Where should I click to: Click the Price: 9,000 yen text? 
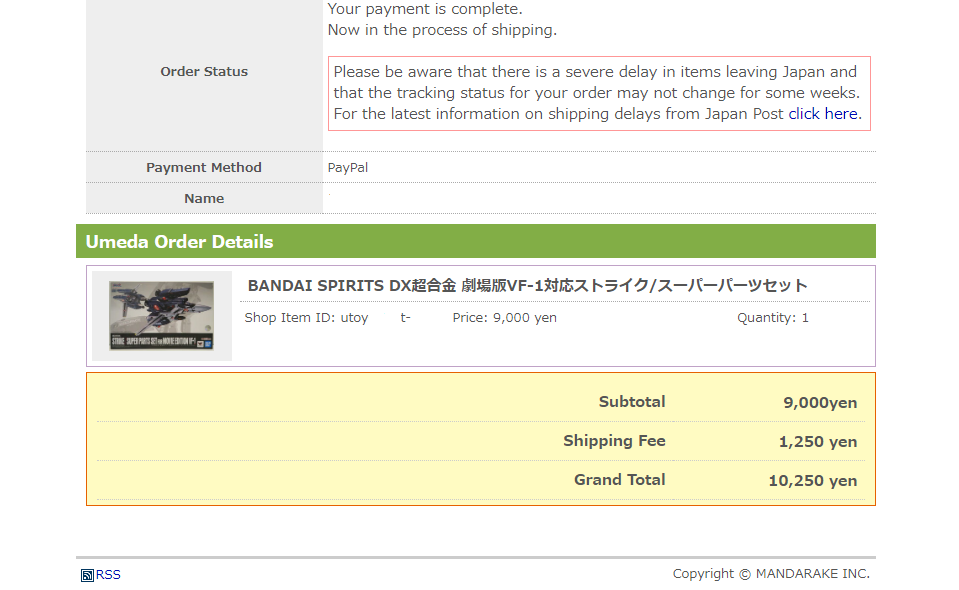click(505, 318)
